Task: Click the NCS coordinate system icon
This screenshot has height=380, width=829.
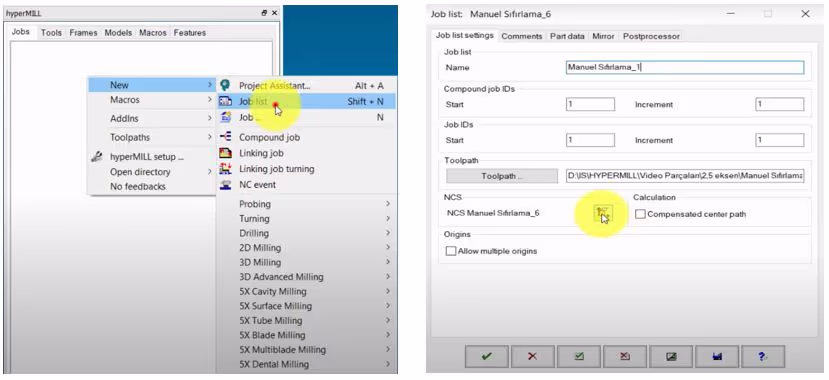Action: click(x=602, y=213)
